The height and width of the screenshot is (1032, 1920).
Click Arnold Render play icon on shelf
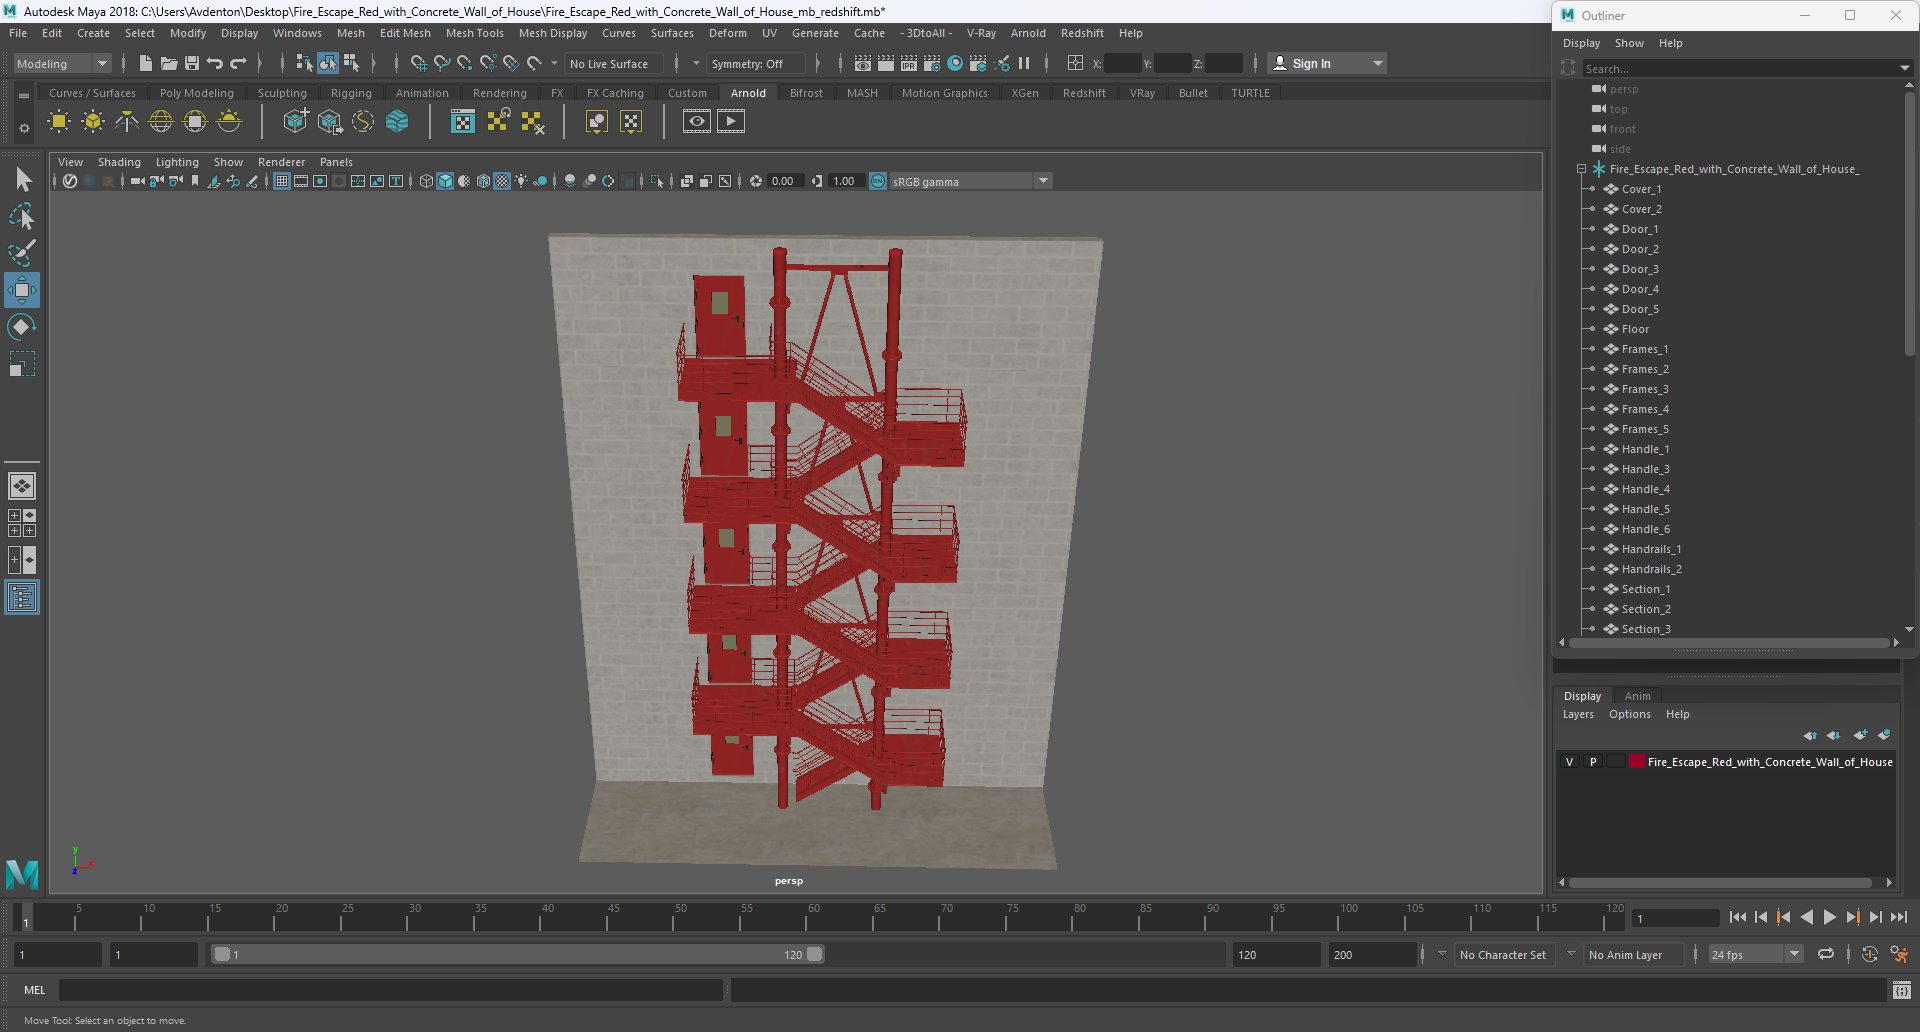pyautogui.click(x=731, y=122)
